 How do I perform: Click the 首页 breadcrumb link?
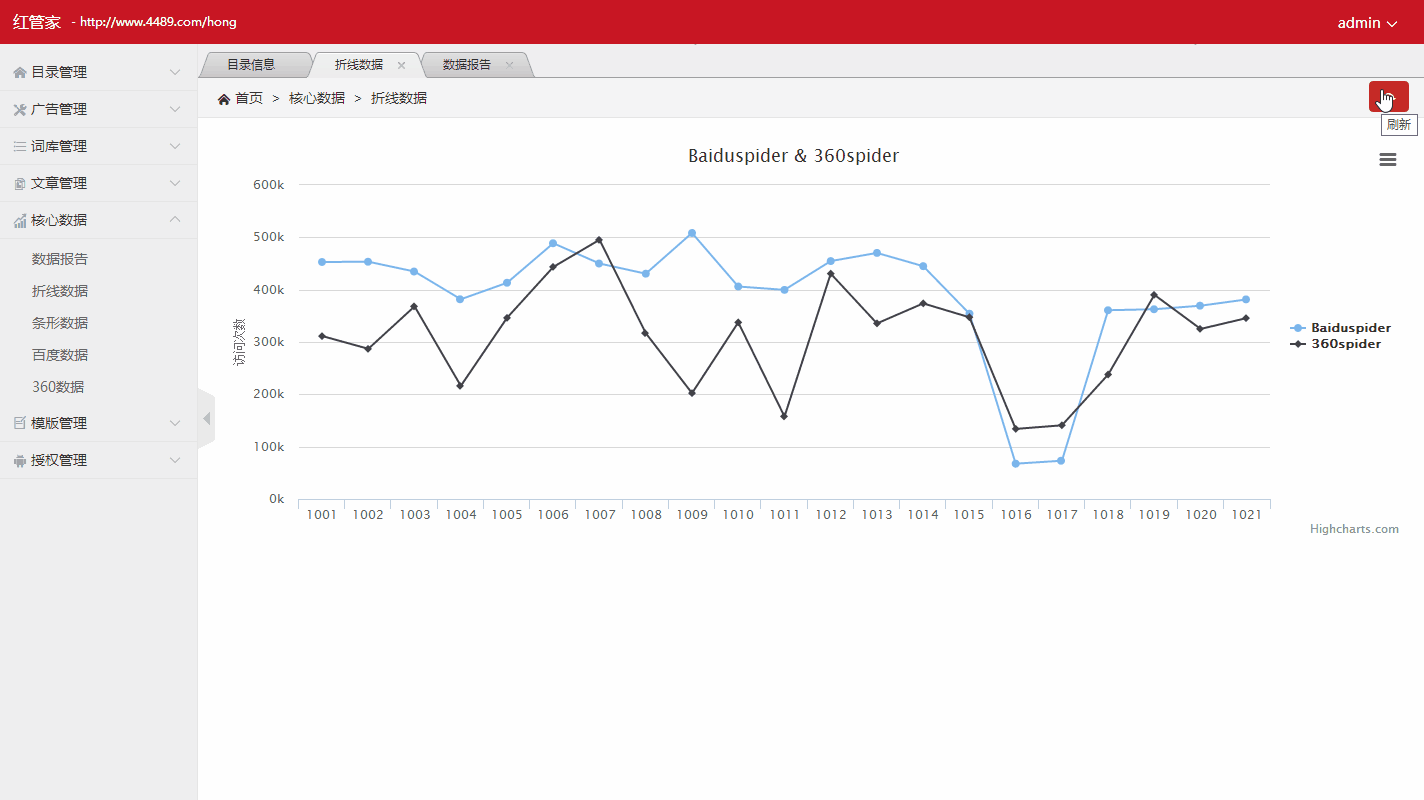pyautogui.click(x=249, y=99)
